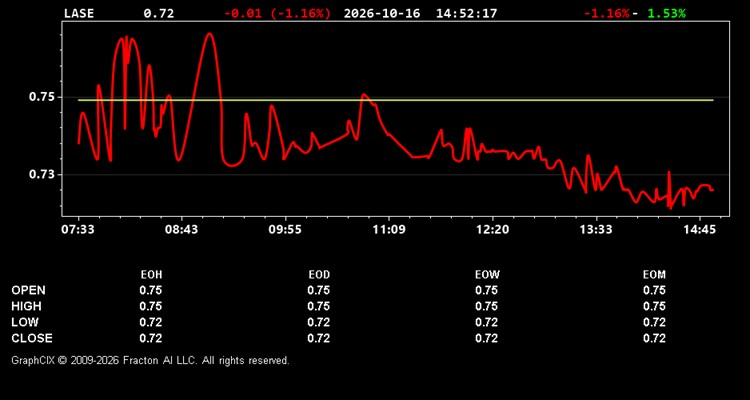Click the EOH column header
This screenshot has width=750, height=400.
tap(151, 275)
